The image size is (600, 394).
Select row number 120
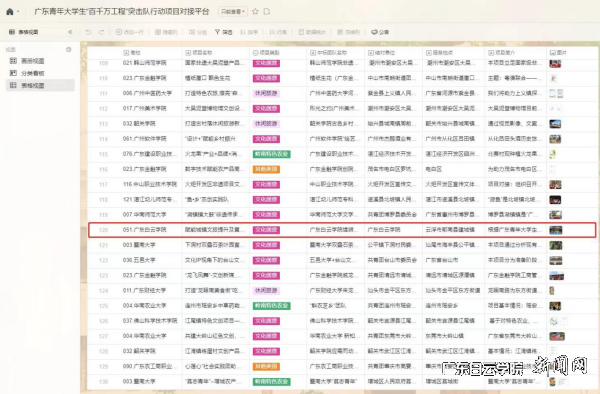coord(103,230)
